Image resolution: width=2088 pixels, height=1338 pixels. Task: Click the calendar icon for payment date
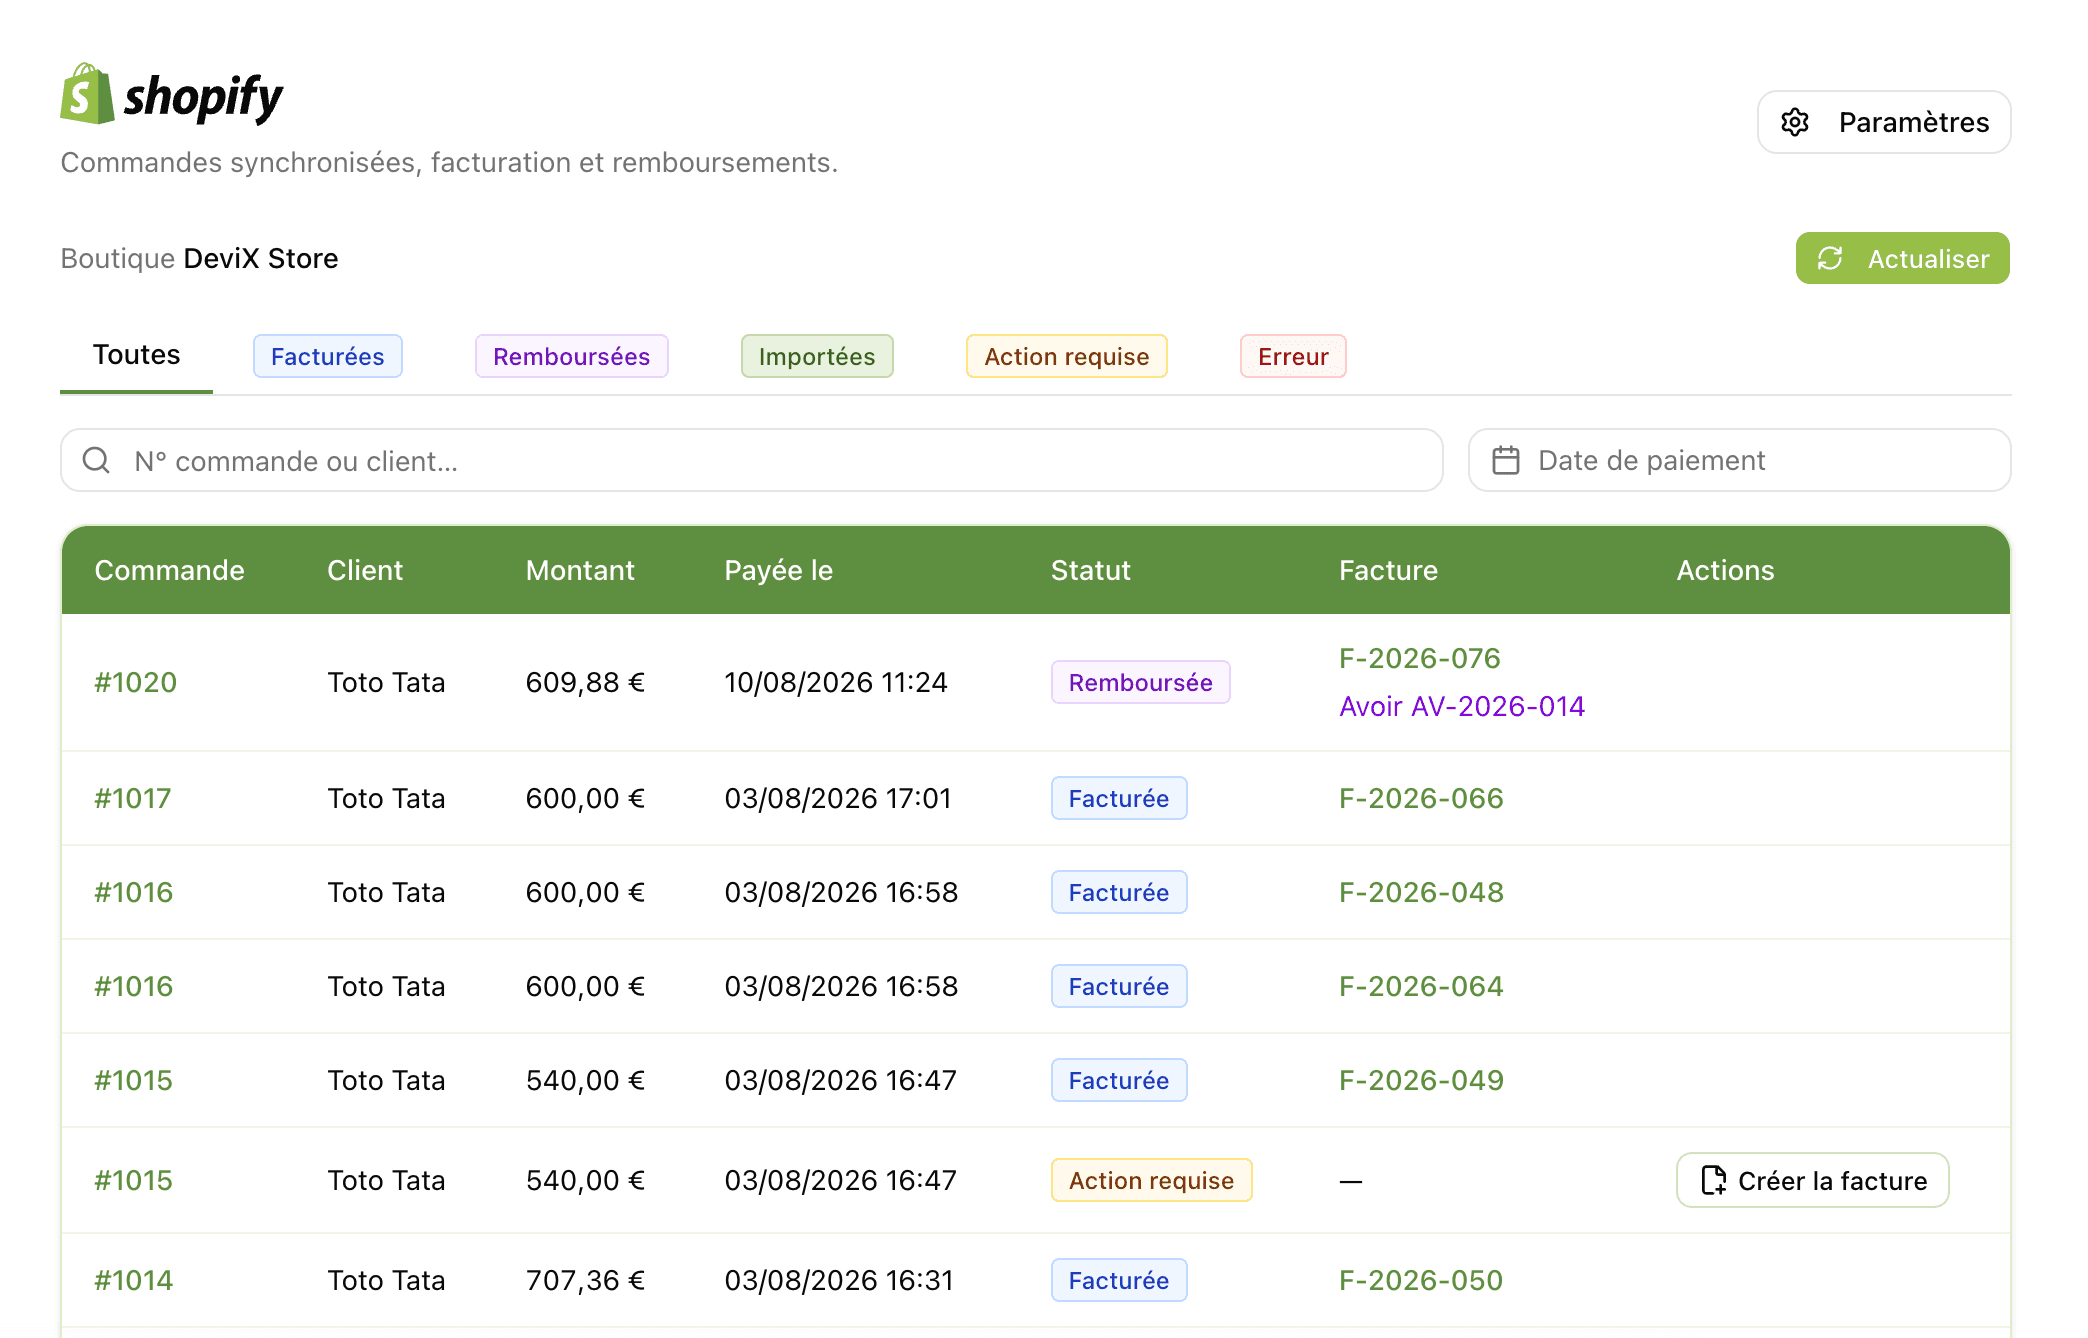pos(1506,460)
